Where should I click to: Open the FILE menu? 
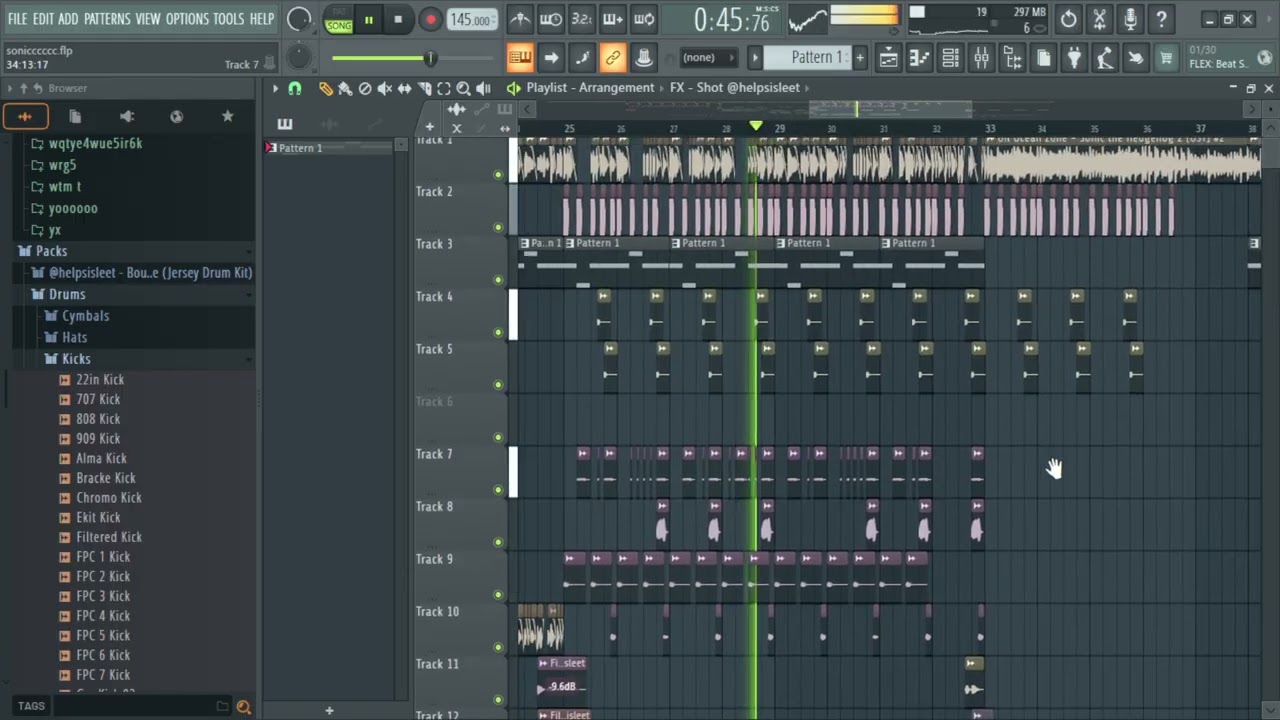18,19
